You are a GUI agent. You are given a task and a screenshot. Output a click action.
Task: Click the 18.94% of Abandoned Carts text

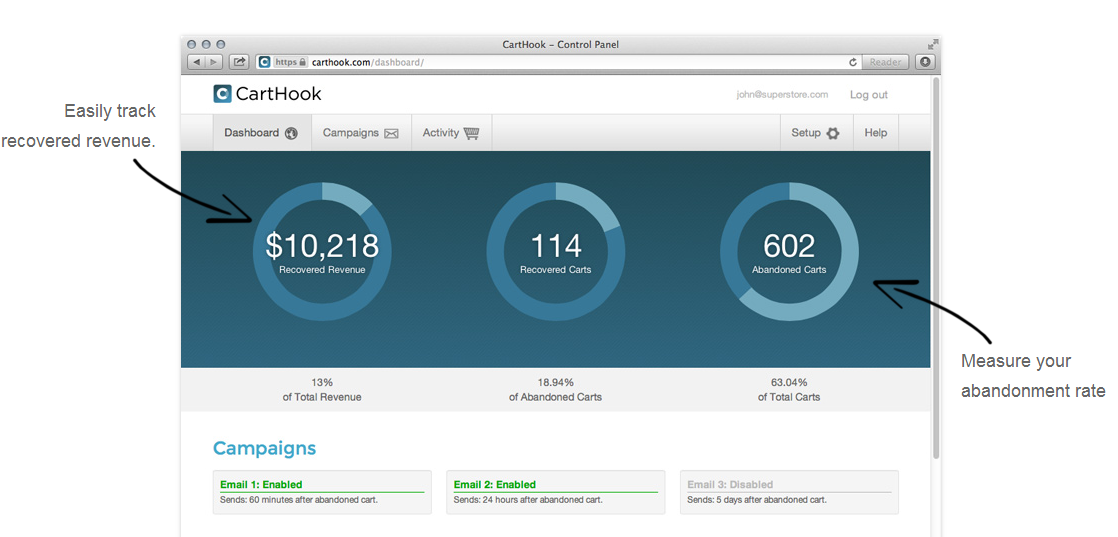(555, 389)
